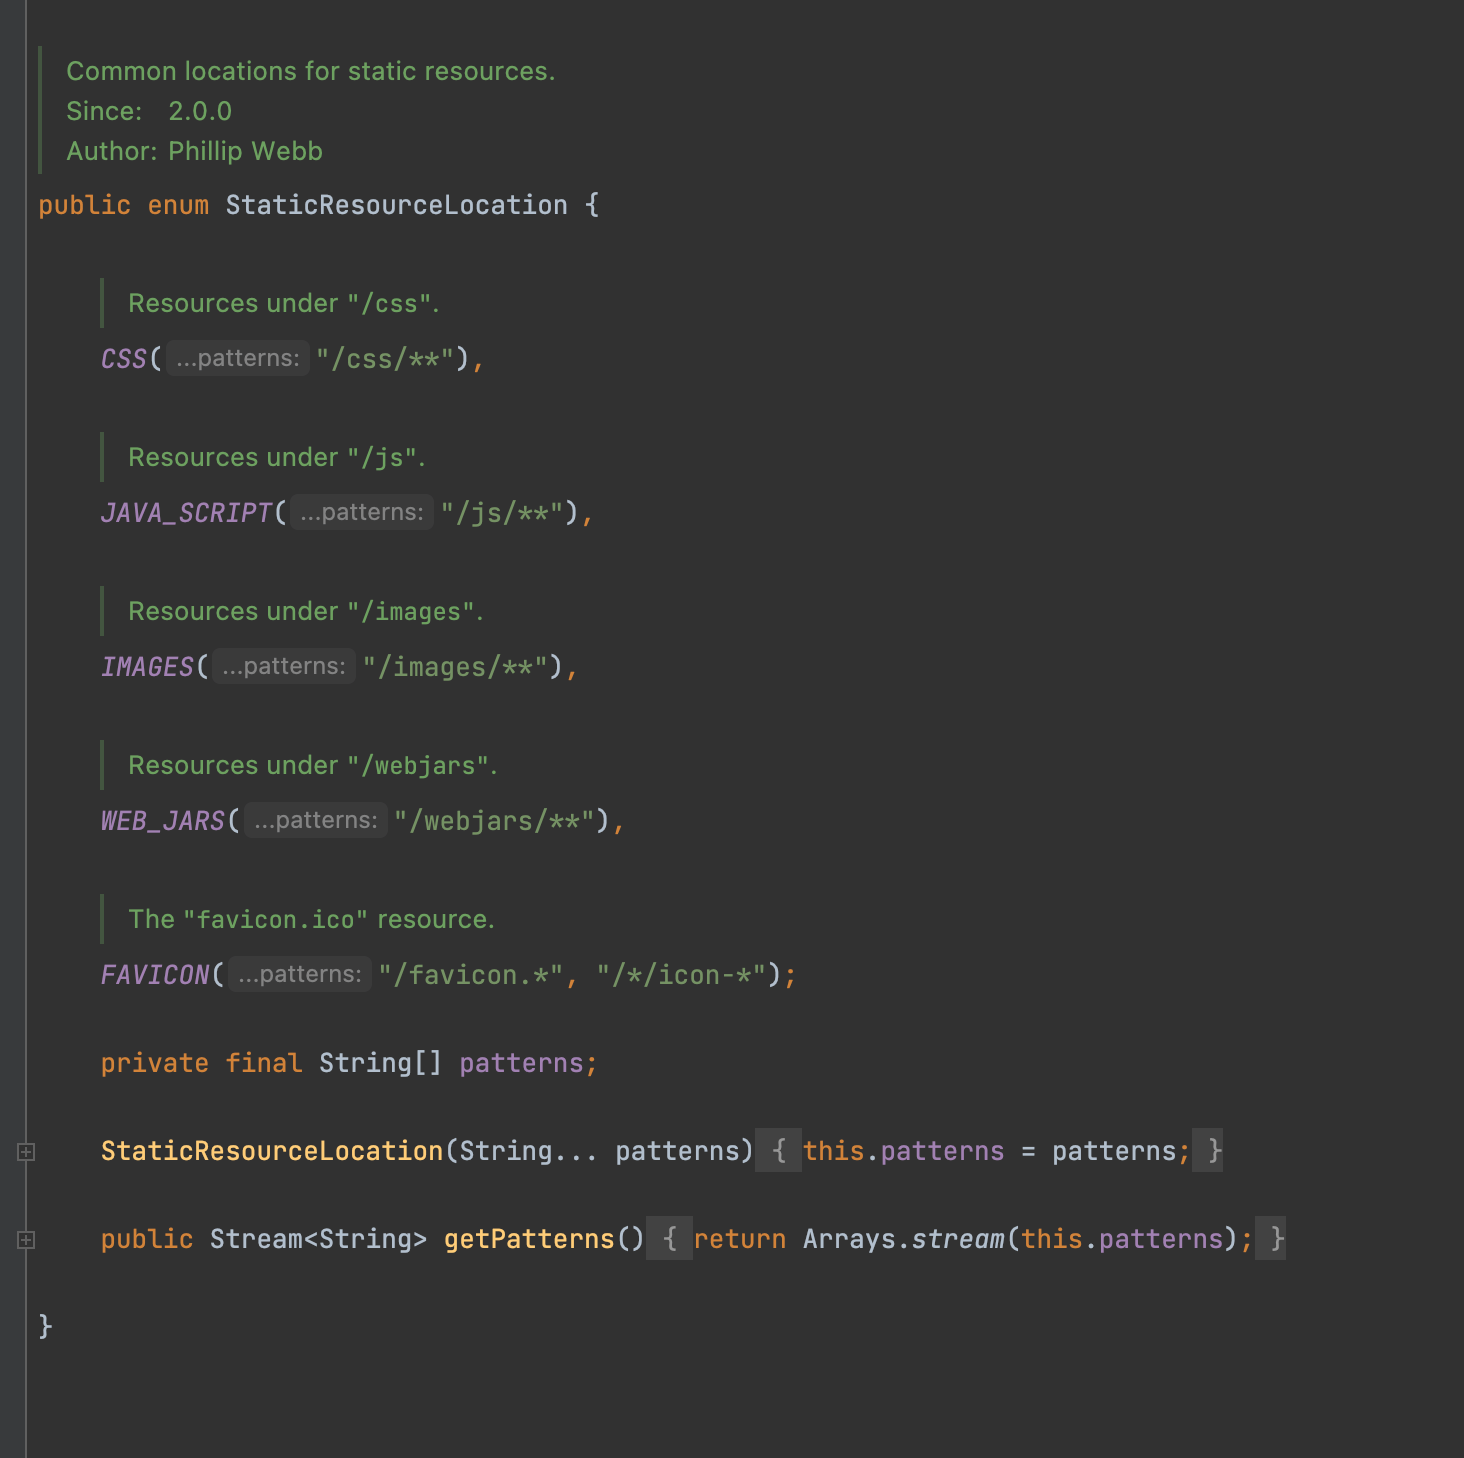Click the patterns hint next to CSS
The height and width of the screenshot is (1458, 1464).
click(238, 358)
